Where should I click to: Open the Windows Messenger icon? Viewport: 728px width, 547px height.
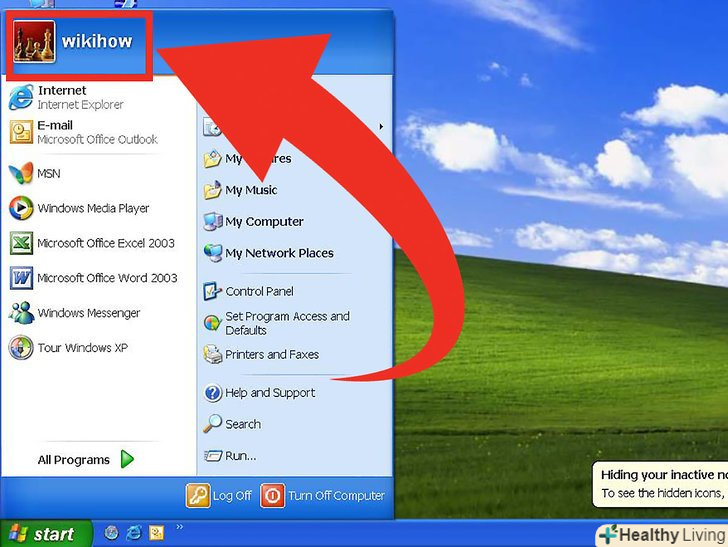click(21, 313)
